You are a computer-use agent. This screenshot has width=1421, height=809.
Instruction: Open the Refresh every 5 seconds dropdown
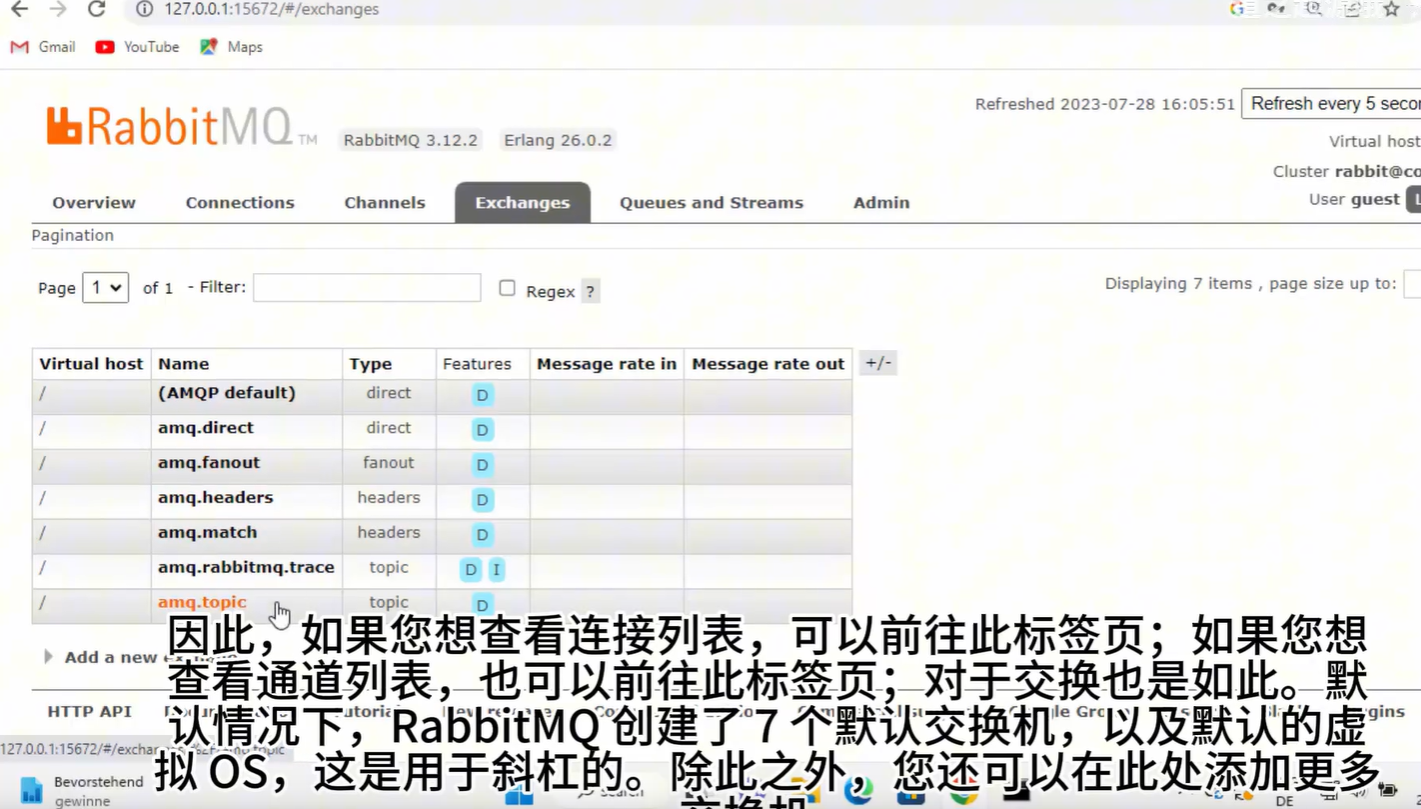point(1331,104)
